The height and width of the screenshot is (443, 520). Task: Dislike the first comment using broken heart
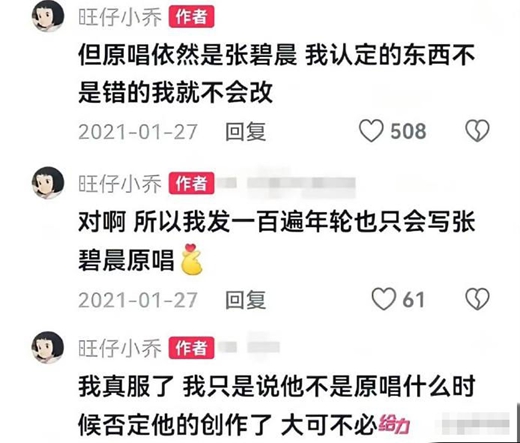click(477, 131)
